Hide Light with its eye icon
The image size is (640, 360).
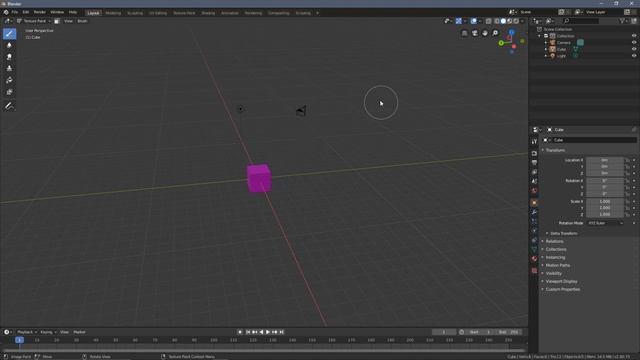634,56
